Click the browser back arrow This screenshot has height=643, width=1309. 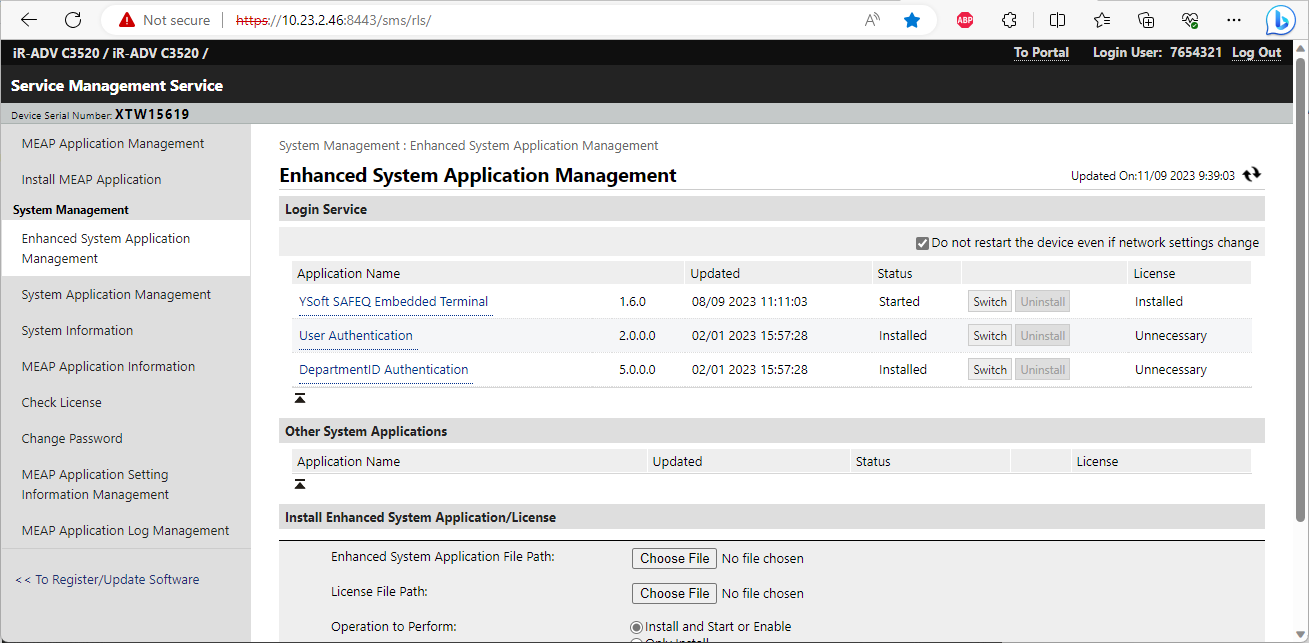point(29,20)
